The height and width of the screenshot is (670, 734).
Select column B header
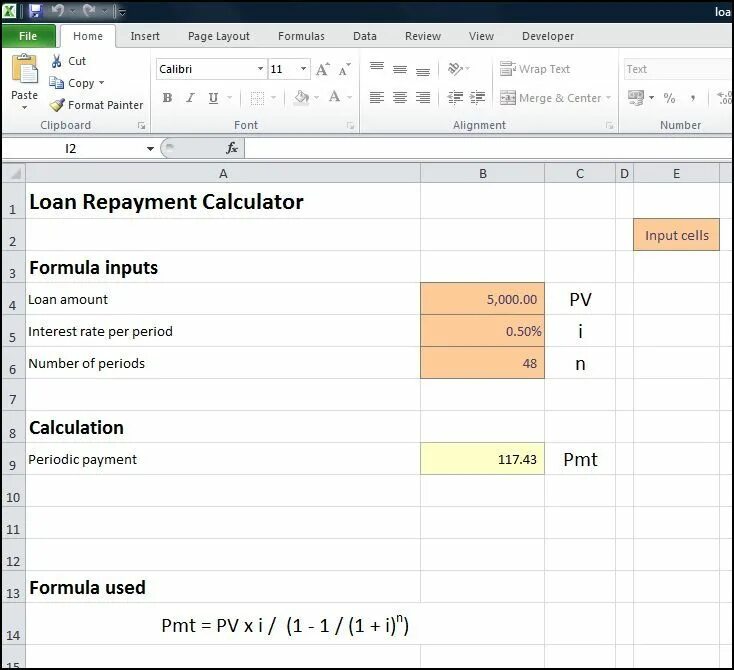tap(483, 173)
